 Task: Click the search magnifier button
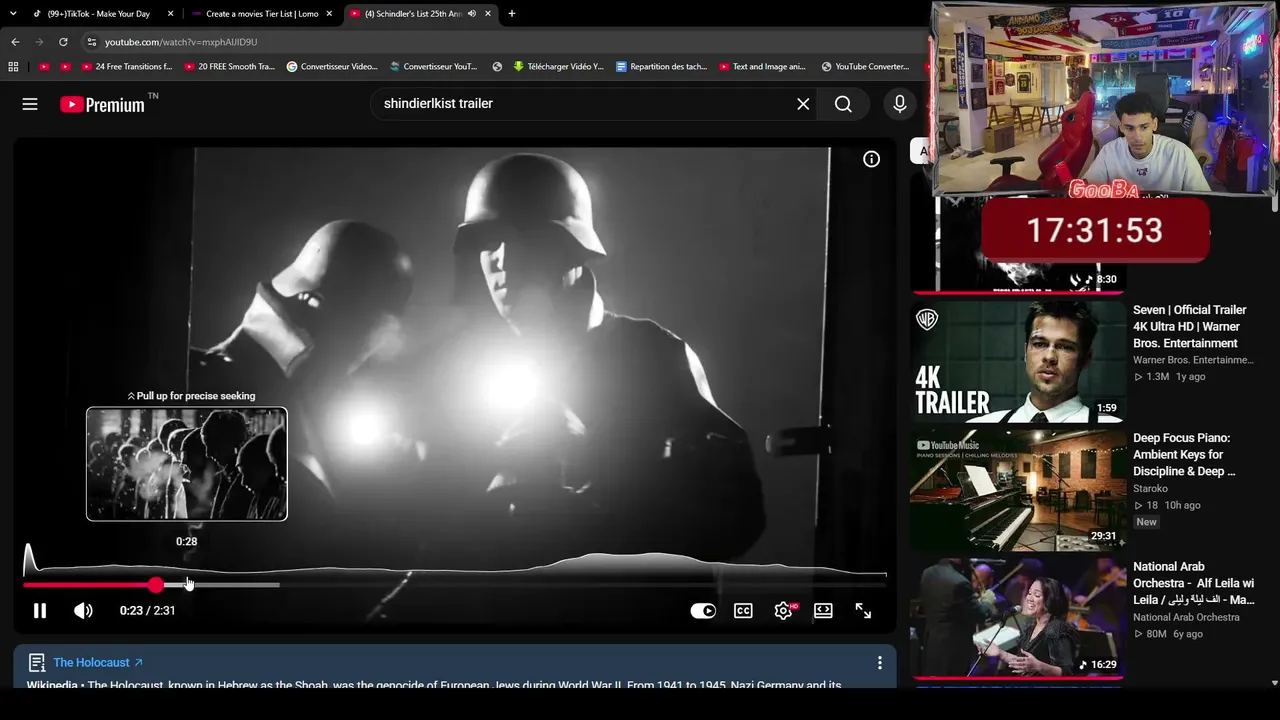(x=843, y=104)
